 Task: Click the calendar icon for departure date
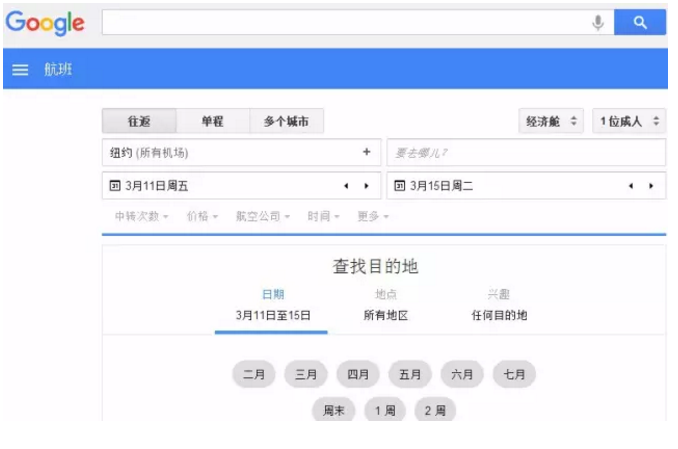click(x=115, y=186)
